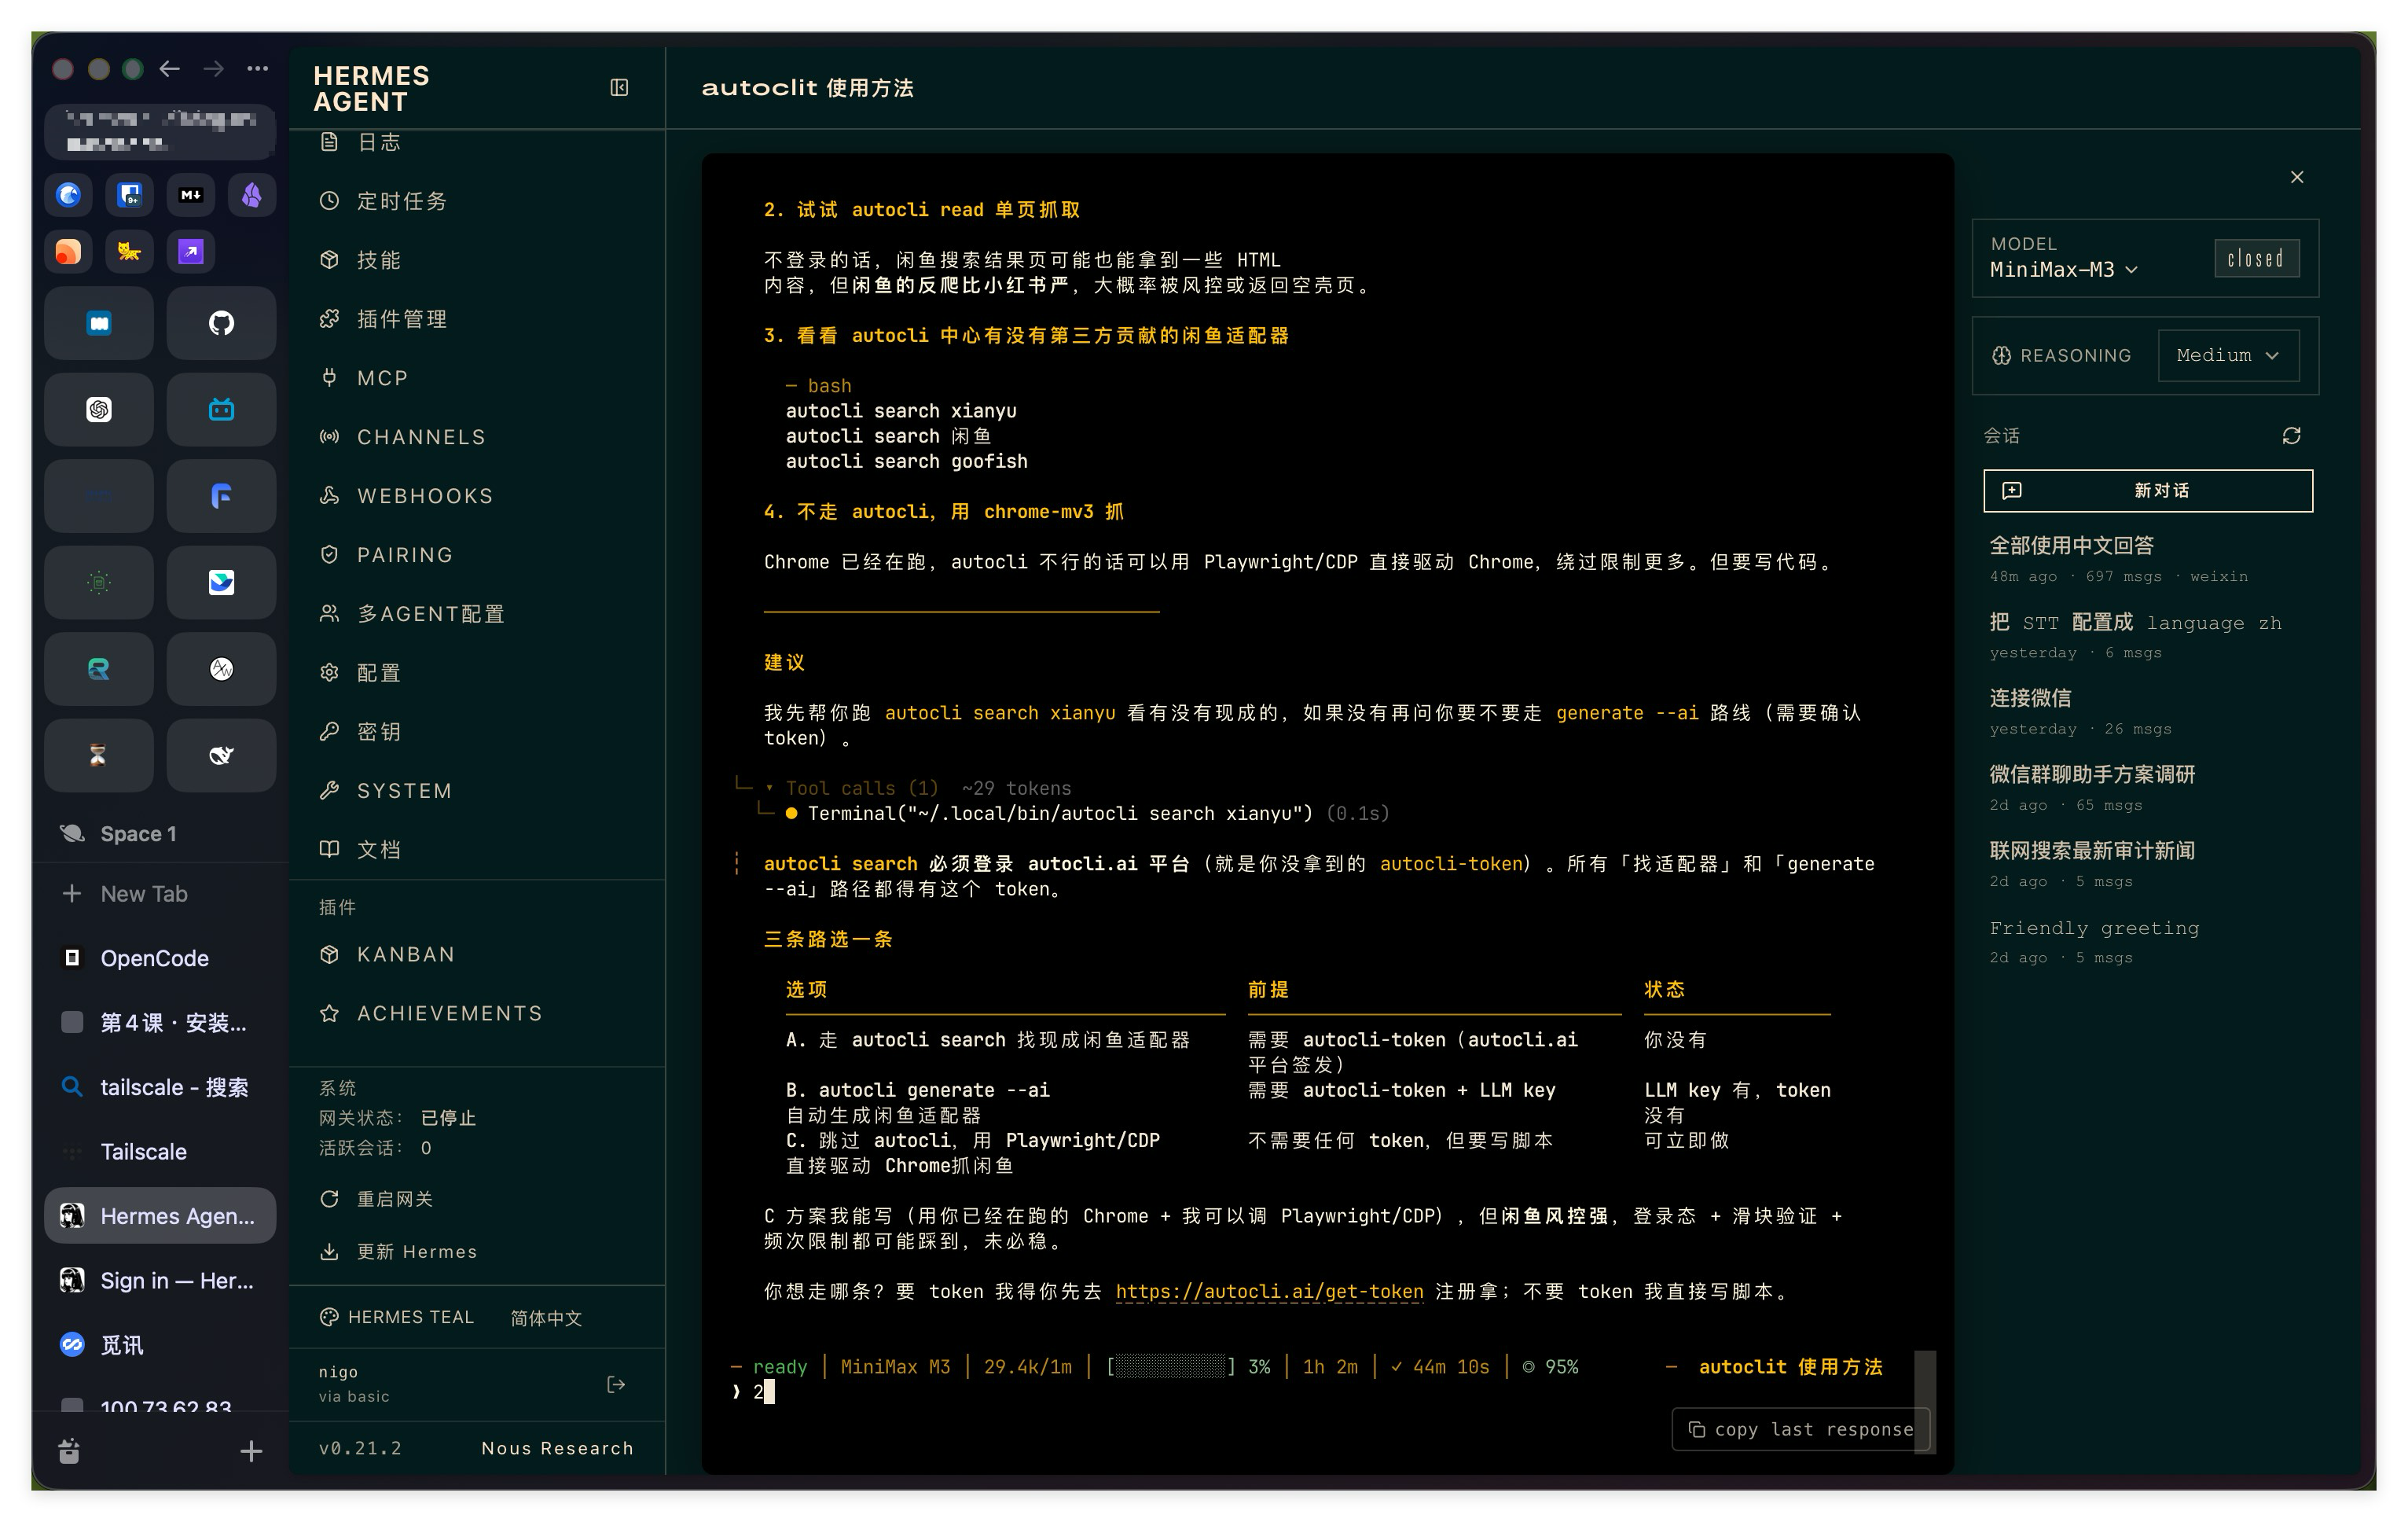Click the ACHIEVEMENTS star icon
The image size is (2408, 1522).
329,1013
